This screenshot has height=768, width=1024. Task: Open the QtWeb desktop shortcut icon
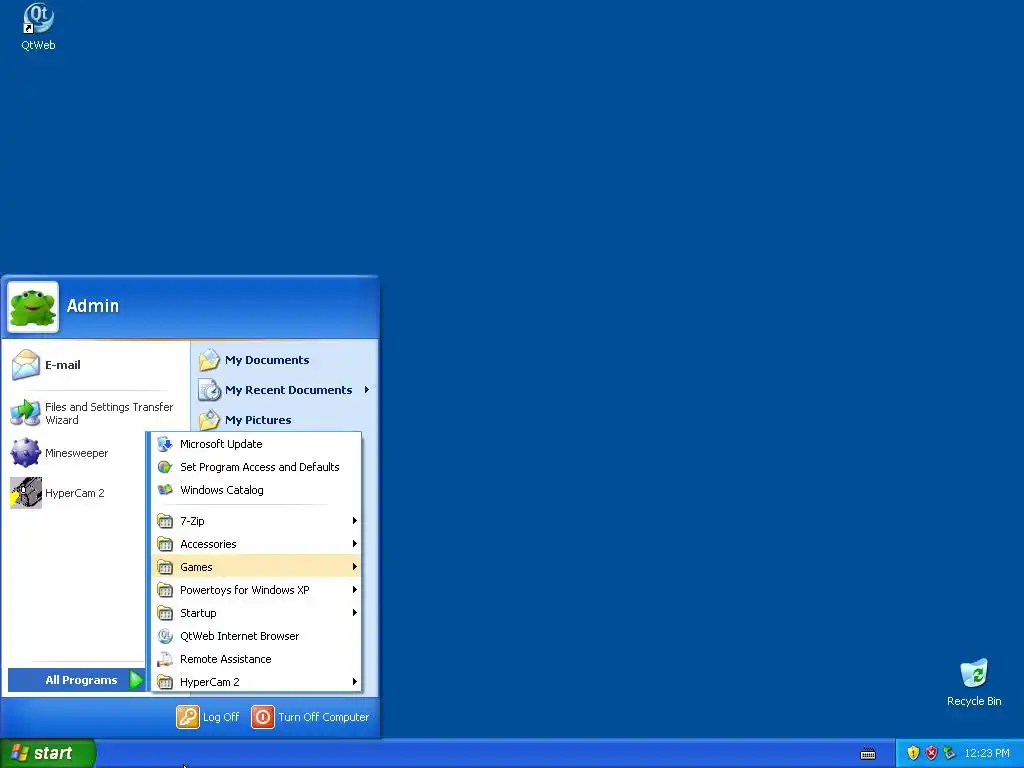38,18
